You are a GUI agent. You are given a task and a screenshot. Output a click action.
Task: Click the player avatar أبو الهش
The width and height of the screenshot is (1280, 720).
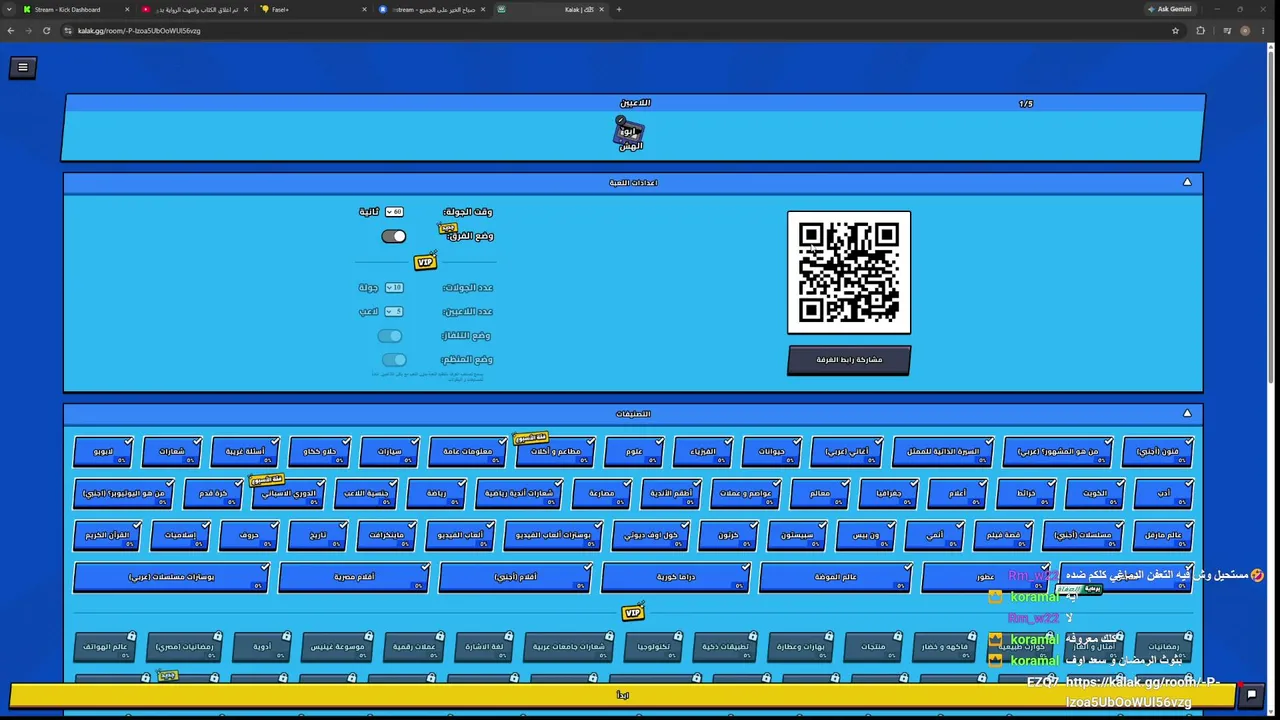click(629, 134)
